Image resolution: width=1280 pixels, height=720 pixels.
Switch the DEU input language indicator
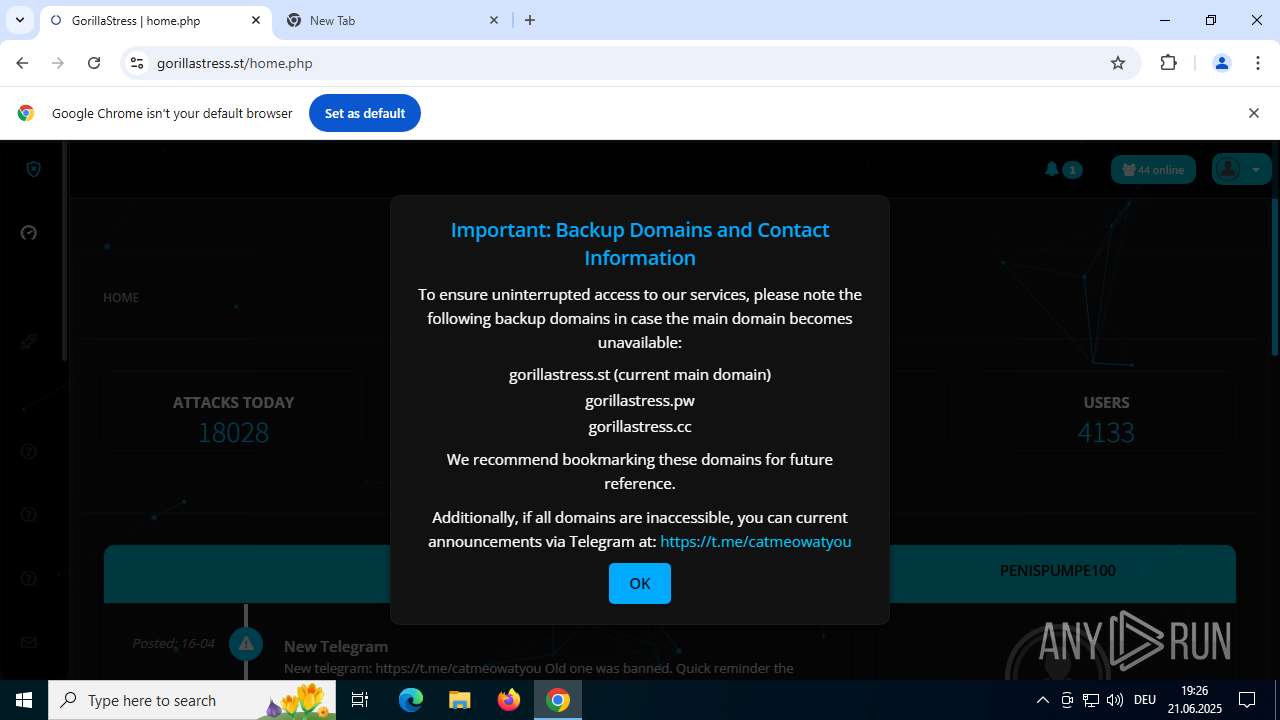click(1145, 700)
